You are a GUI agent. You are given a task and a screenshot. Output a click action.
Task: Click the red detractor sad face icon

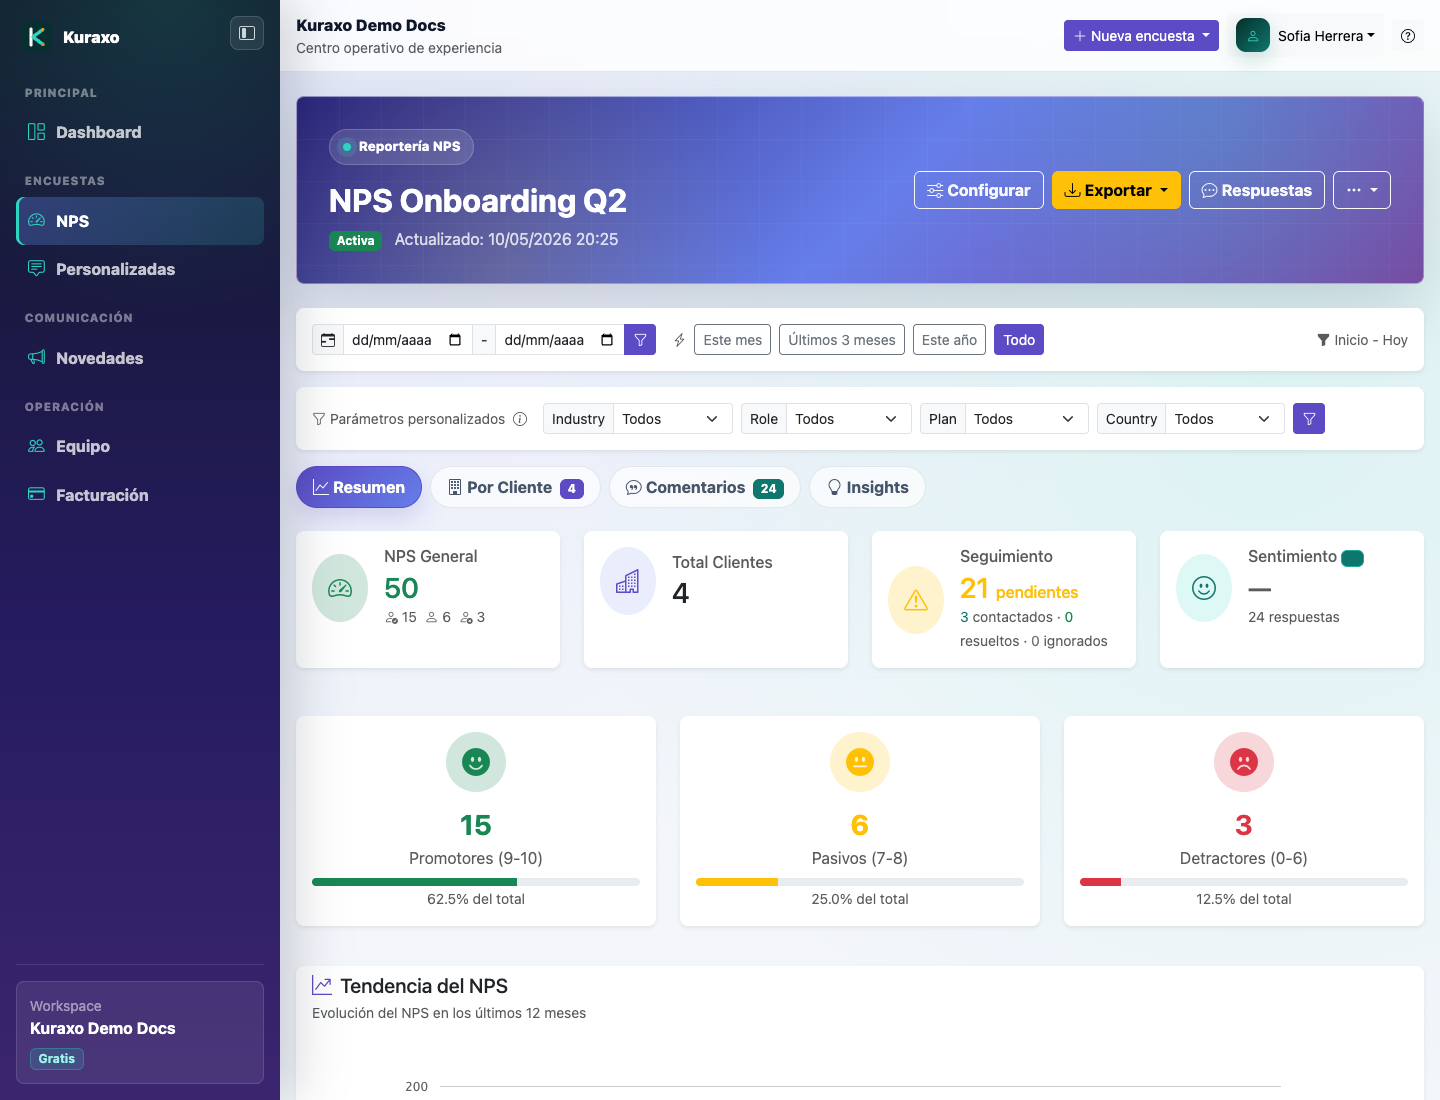[1244, 762]
